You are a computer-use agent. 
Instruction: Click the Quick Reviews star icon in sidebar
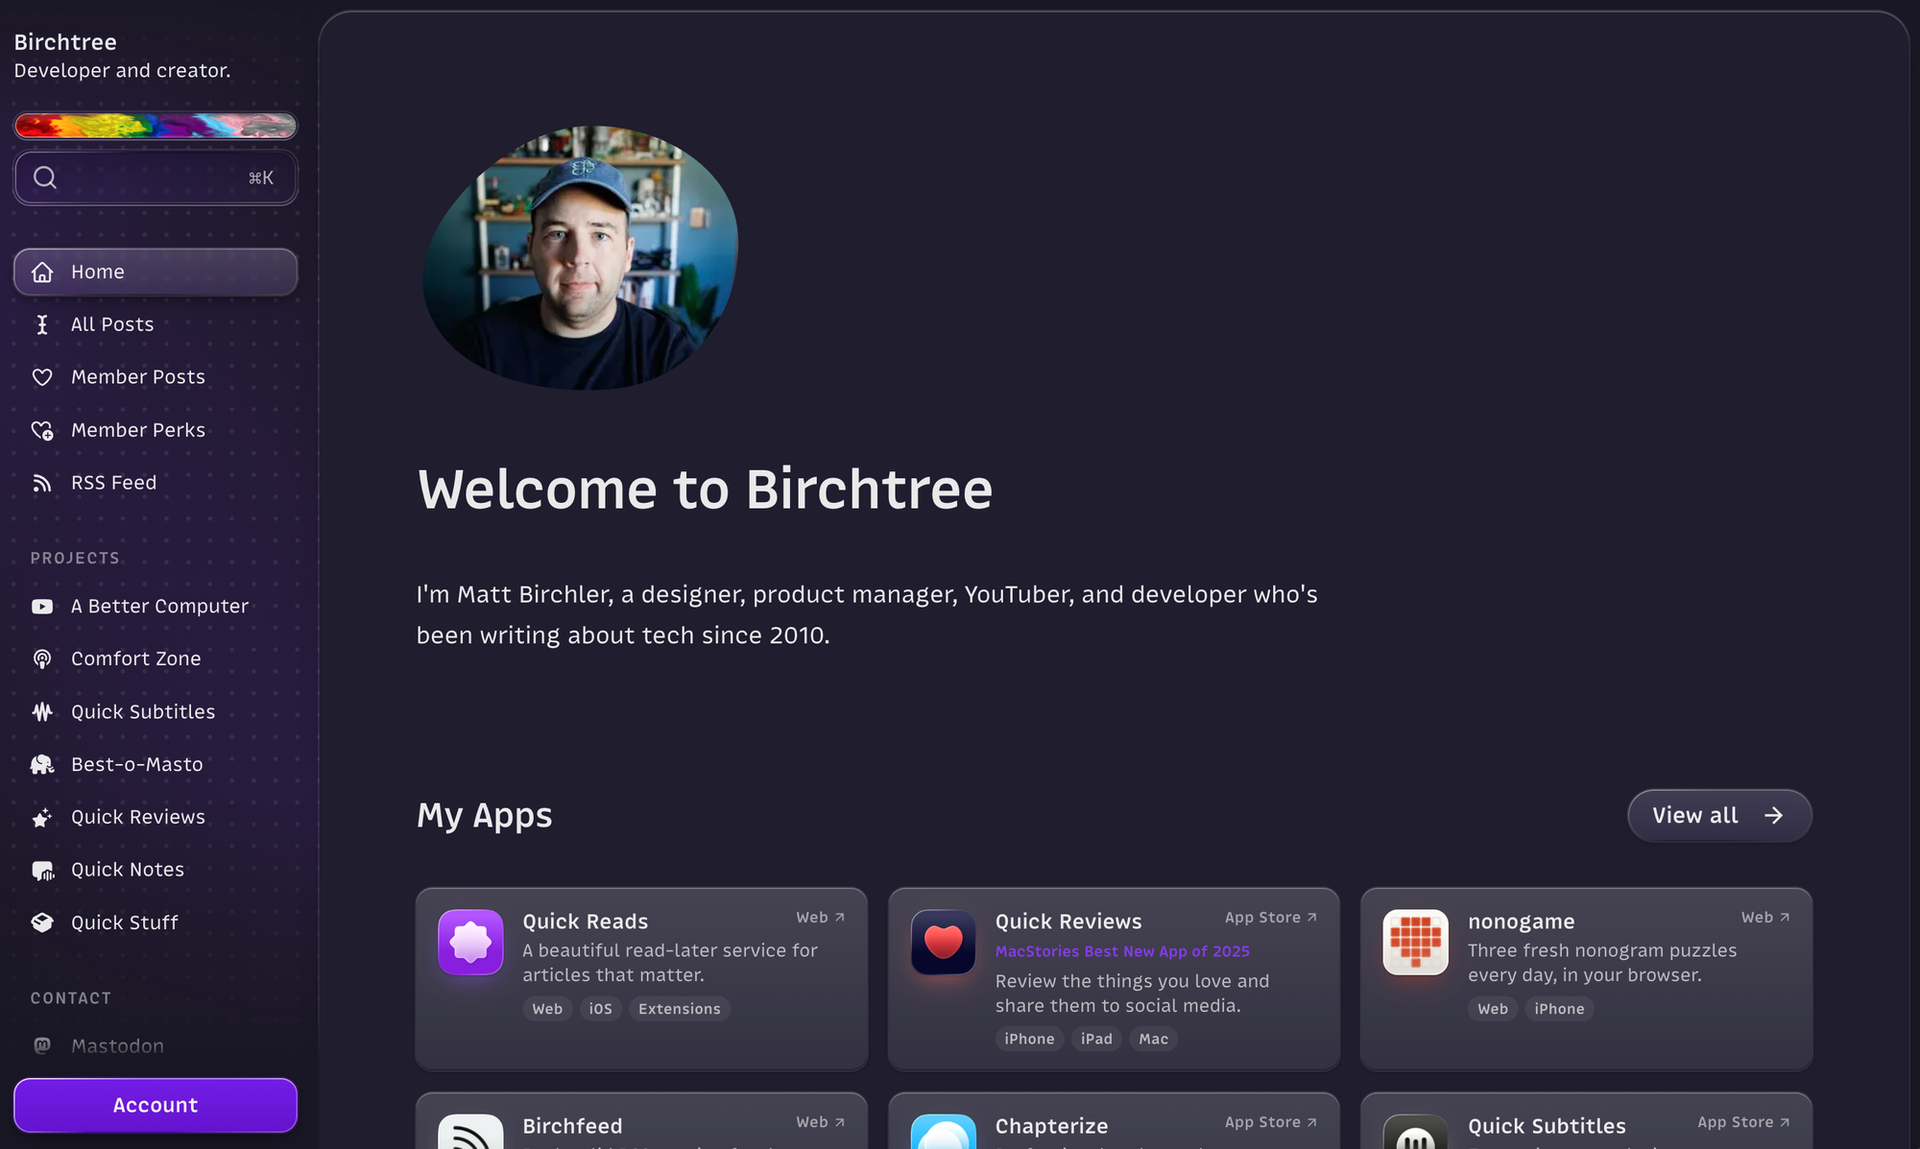pyautogui.click(x=42, y=817)
